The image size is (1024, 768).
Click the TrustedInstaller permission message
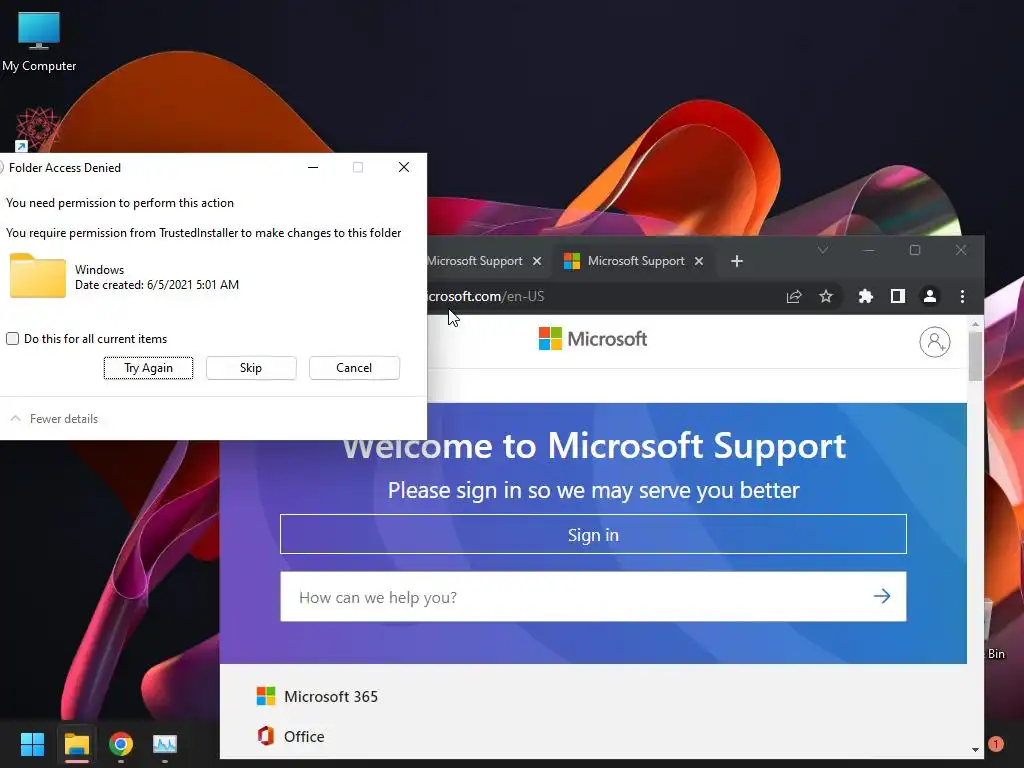pos(203,233)
